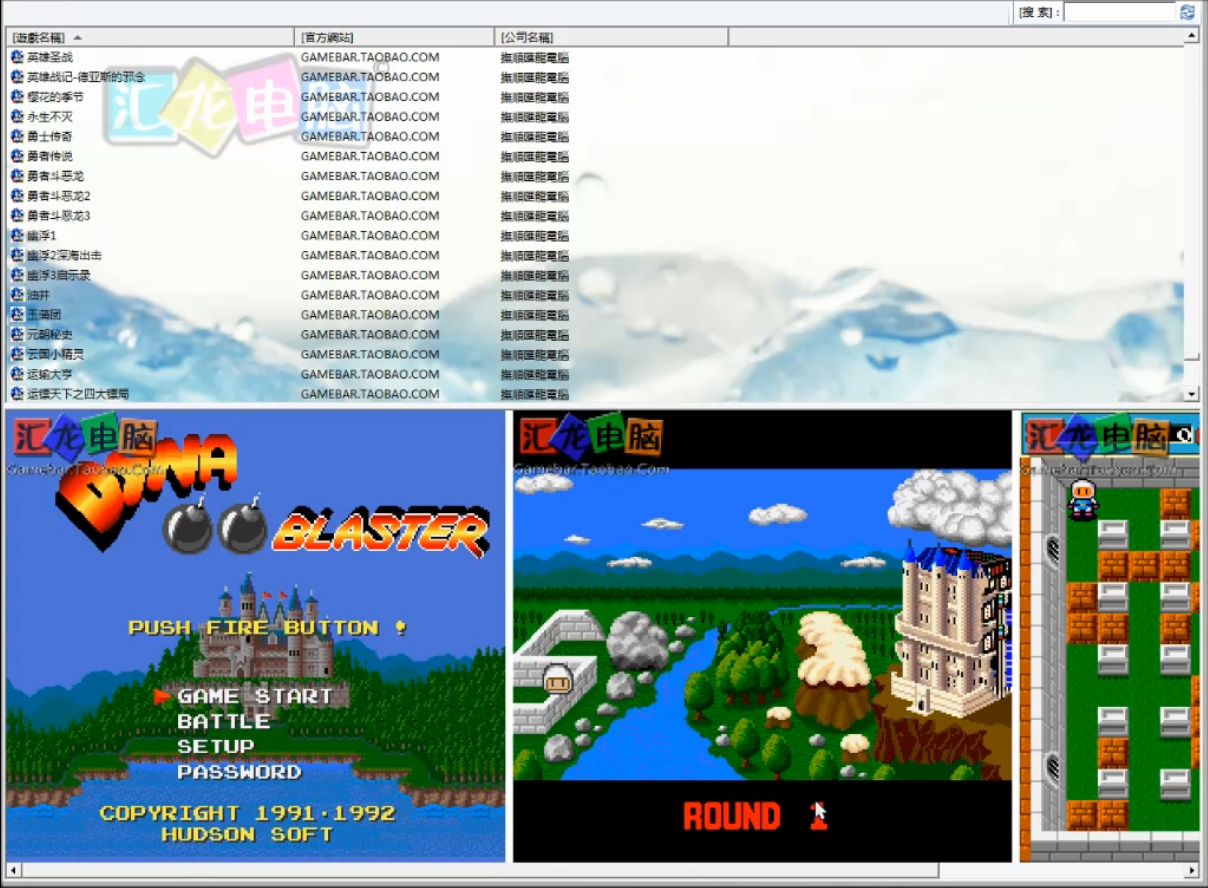This screenshot has width=1208, height=888.
Task: Click the 搜索 search input field
Action: click(x=1119, y=12)
